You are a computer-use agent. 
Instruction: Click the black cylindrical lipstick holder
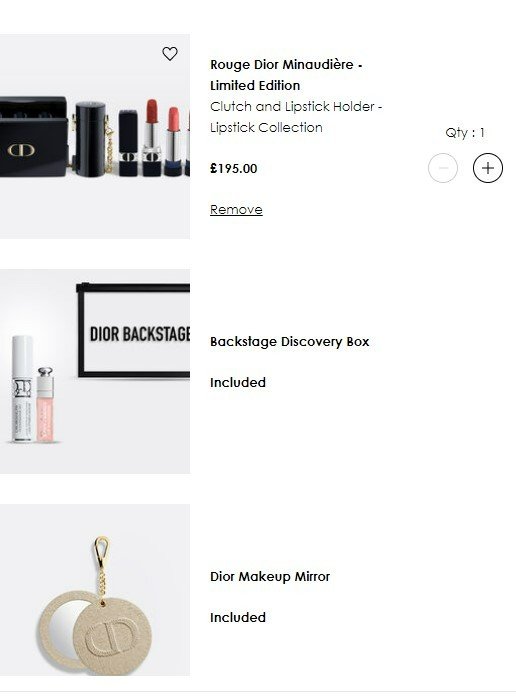90,138
